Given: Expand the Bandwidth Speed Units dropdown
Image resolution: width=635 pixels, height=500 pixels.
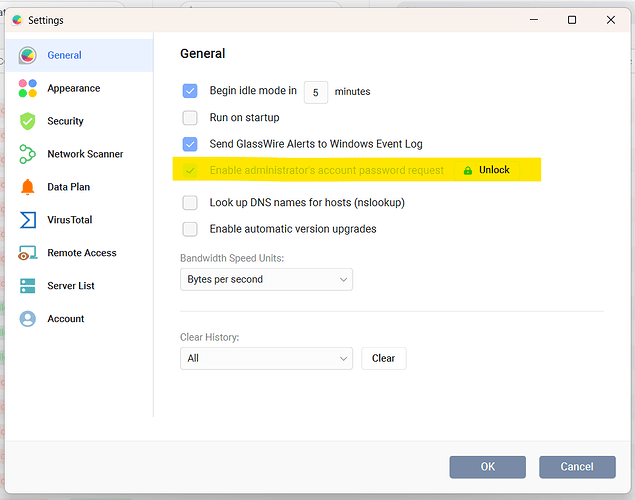Looking at the screenshot, I should point(266,279).
